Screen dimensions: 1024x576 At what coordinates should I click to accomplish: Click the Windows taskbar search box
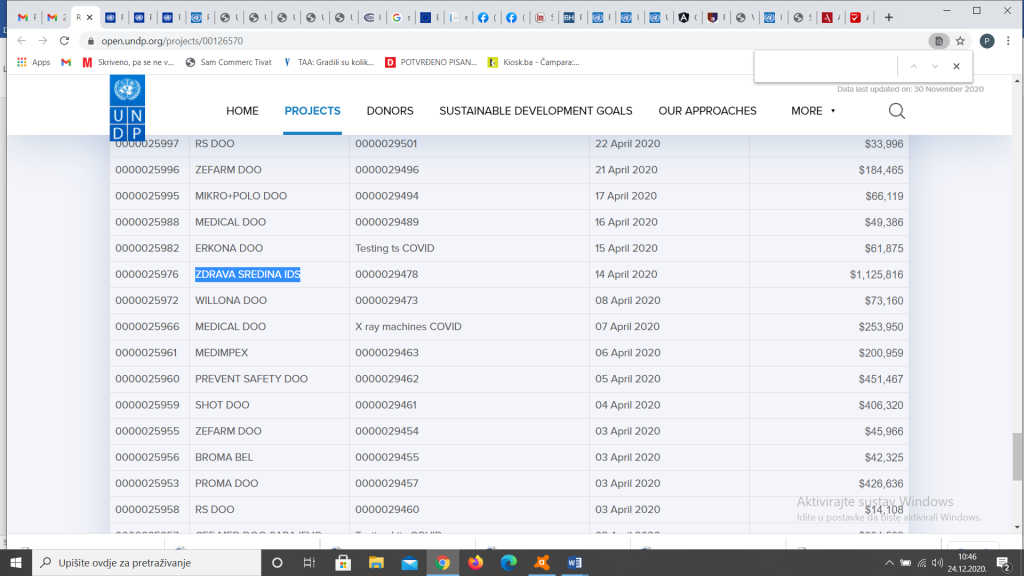(146, 562)
